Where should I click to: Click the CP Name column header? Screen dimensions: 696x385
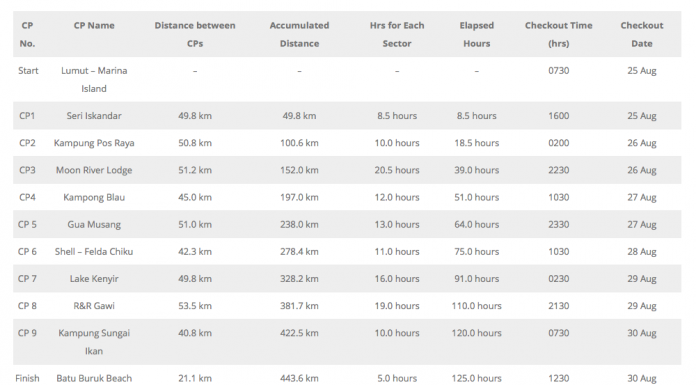tap(94, 25)
